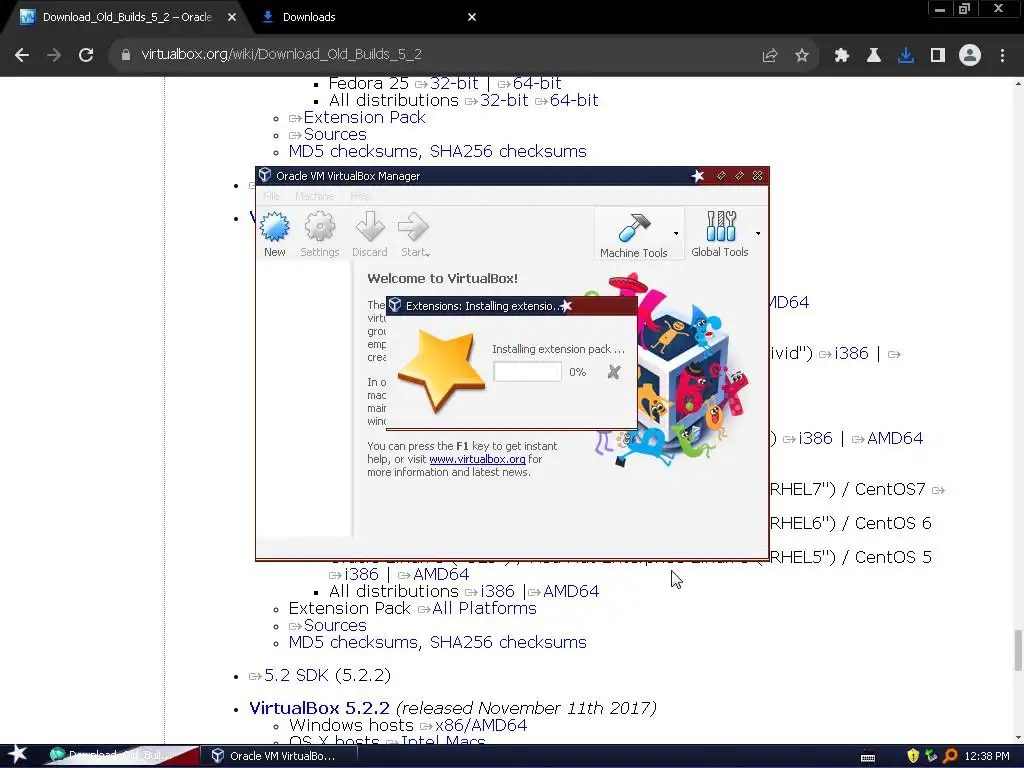Select the Global Tools icon
Screen dimensions: 1024x768
tap(720, 227)
